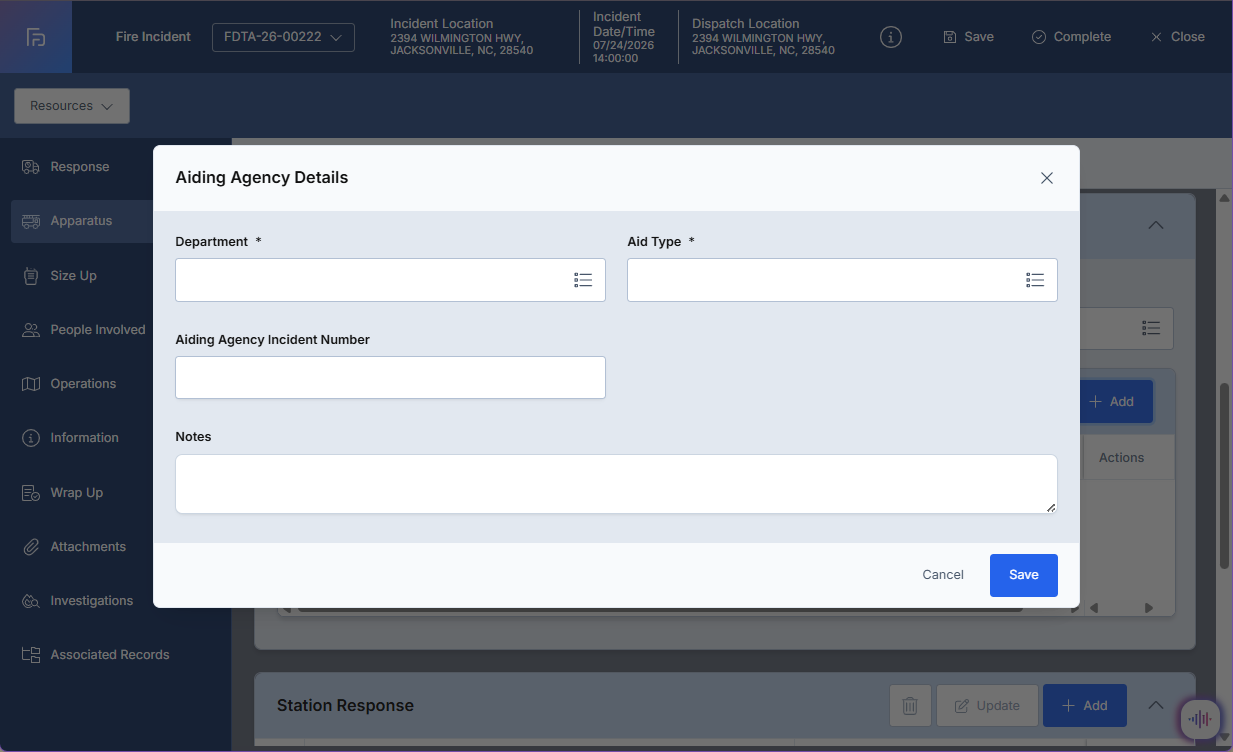
Task: Click list icon behind dialog on right
Action: click(1151, 328)
